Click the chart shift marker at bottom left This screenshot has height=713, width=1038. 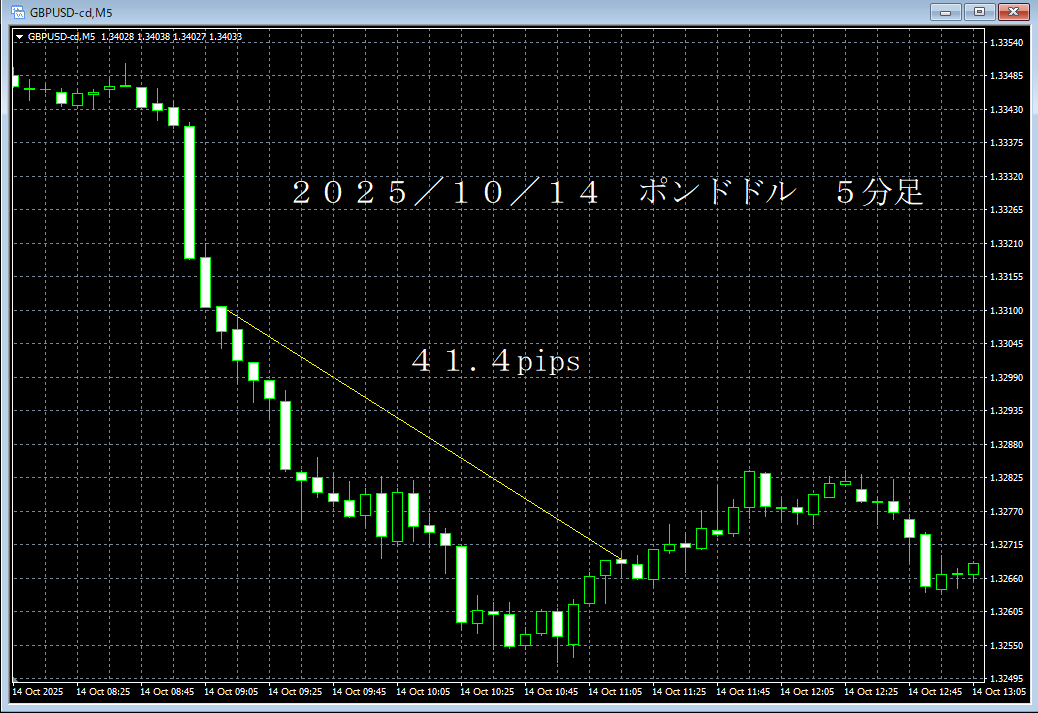(x=15, y=679)
